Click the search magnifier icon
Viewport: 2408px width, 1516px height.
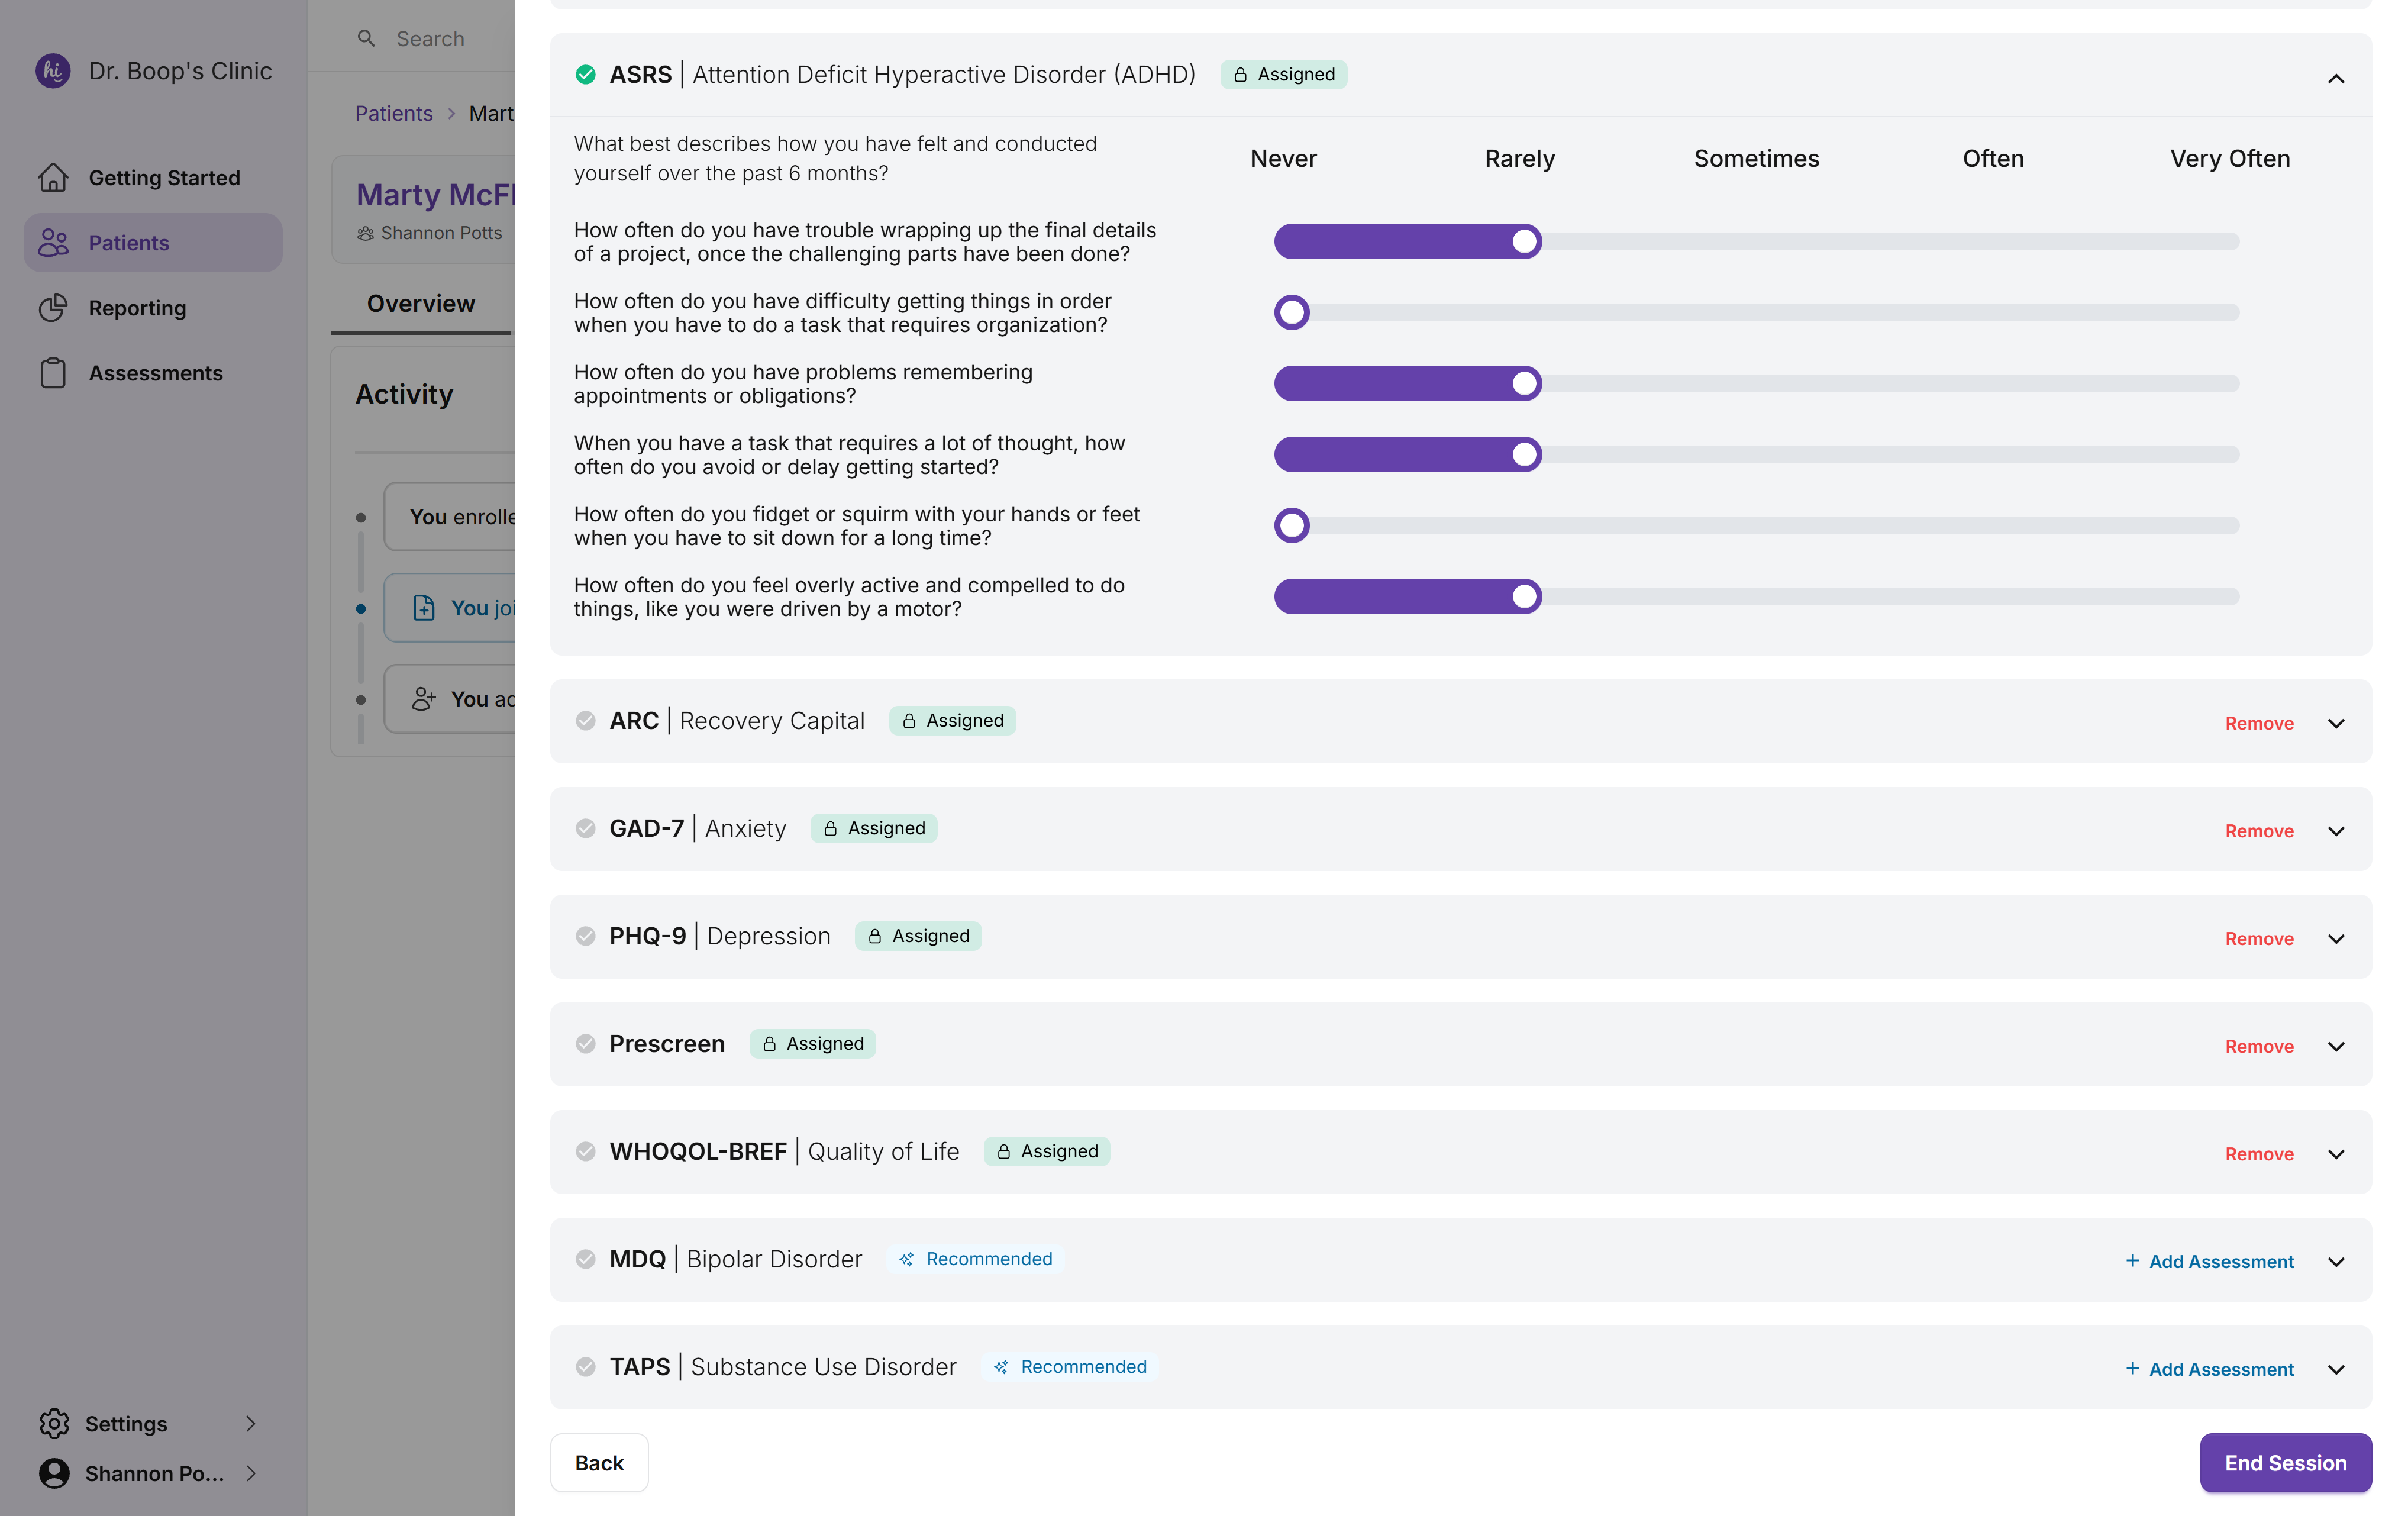[x=366, y=38]
